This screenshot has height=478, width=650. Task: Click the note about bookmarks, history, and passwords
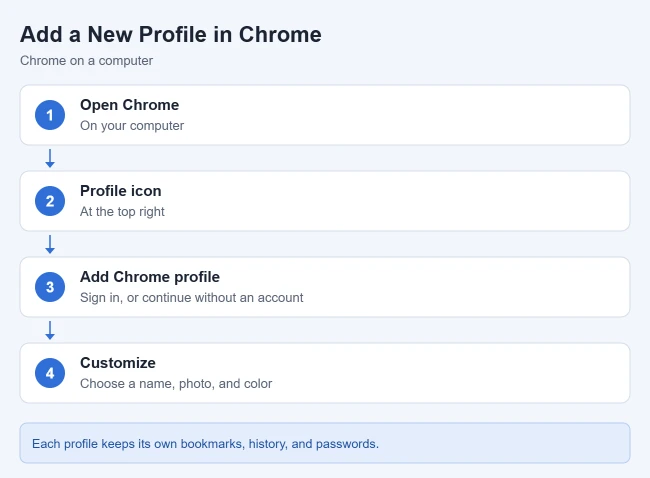coord(325,443)
